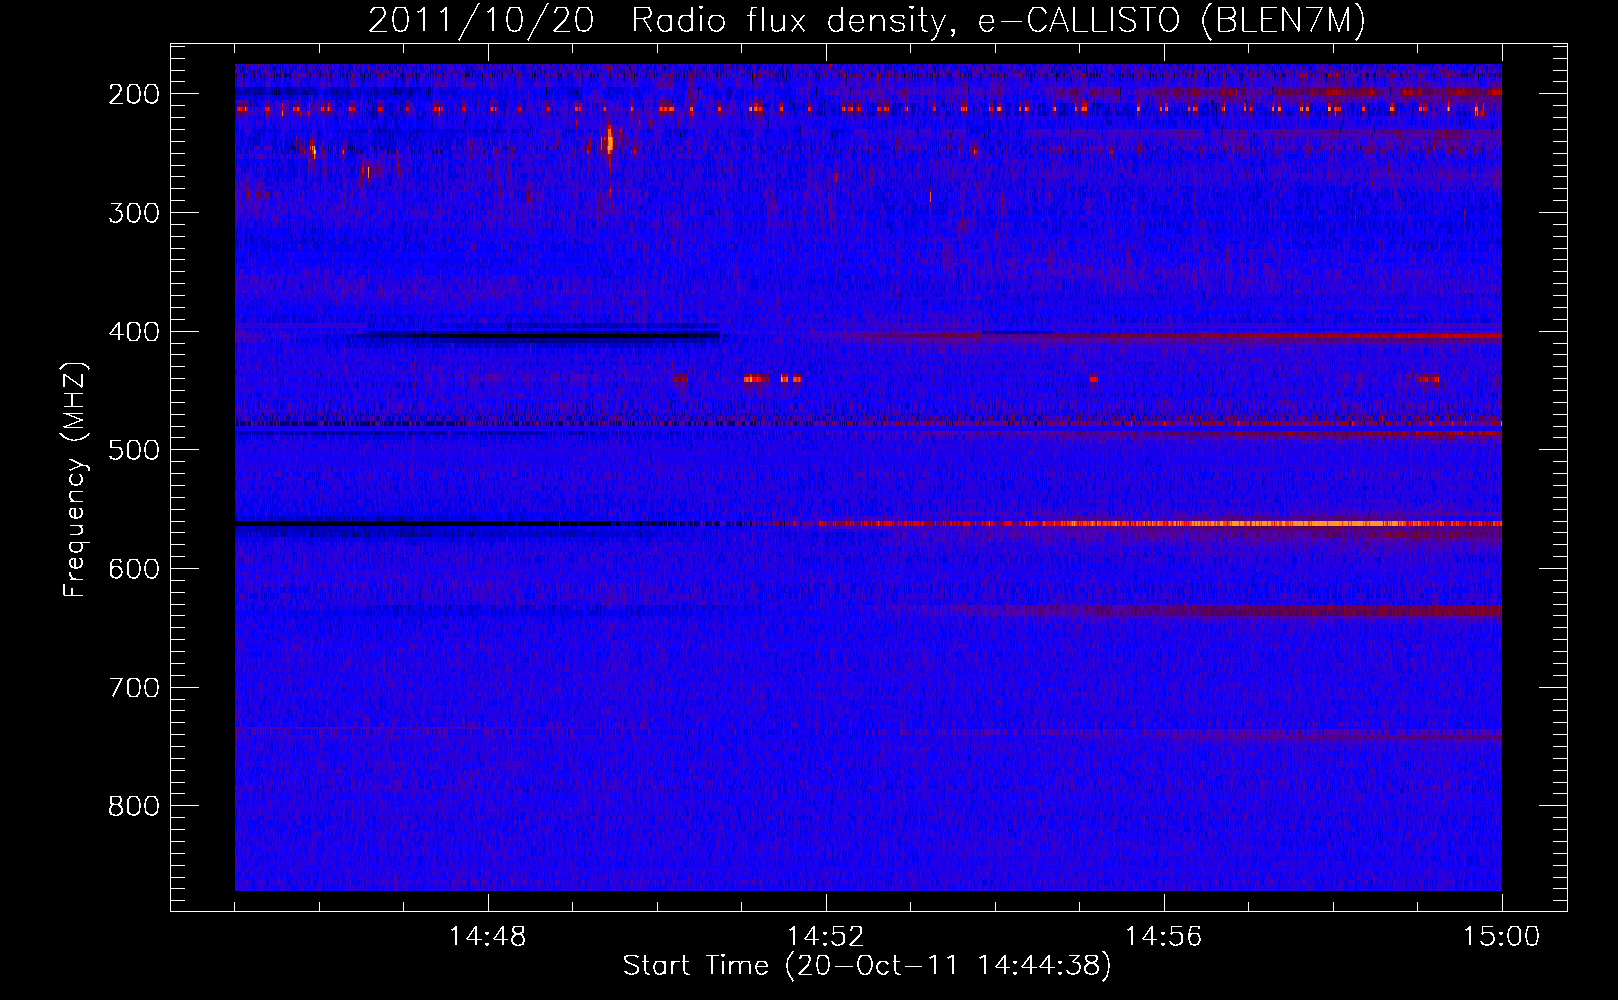
Task: Click the bright yellow burst near 14:49
Action: [609, 139]
